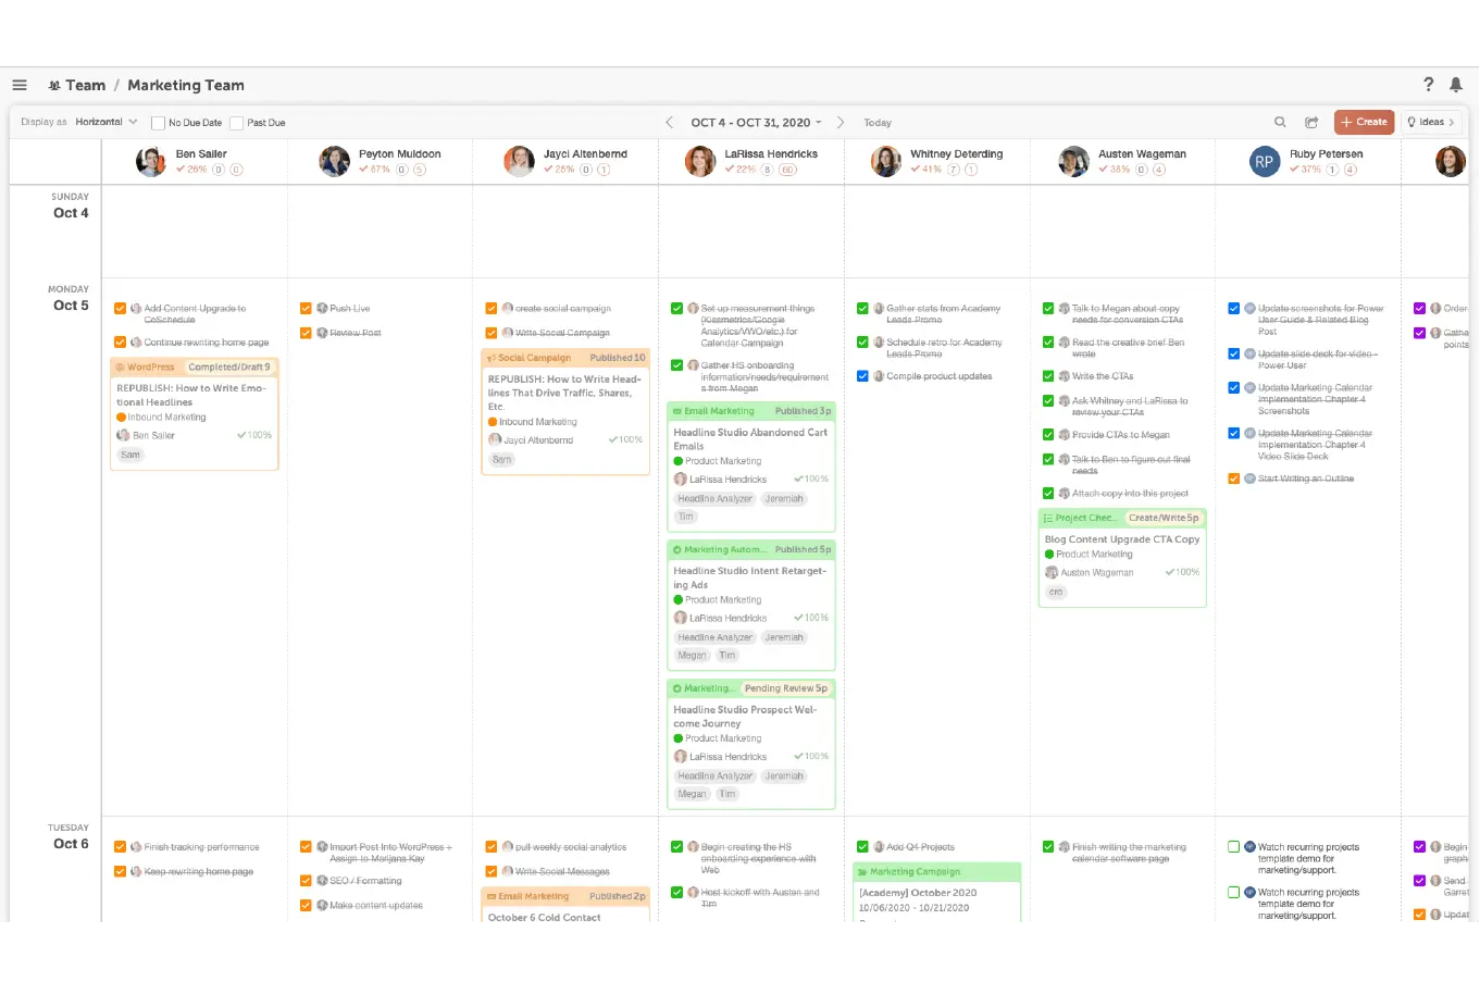
Task: Click the Team icon in the breadcrumb
Action: click(57, 85)
